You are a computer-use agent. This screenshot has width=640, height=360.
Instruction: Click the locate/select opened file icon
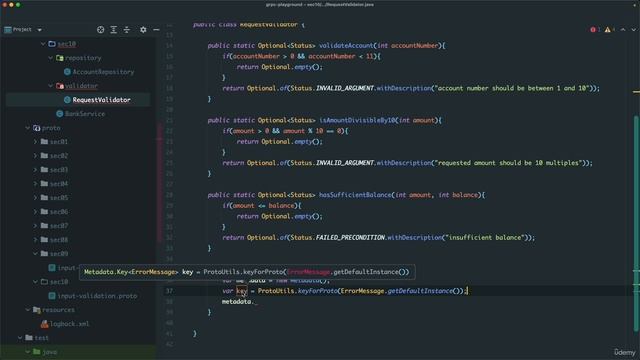click(100, 29)
